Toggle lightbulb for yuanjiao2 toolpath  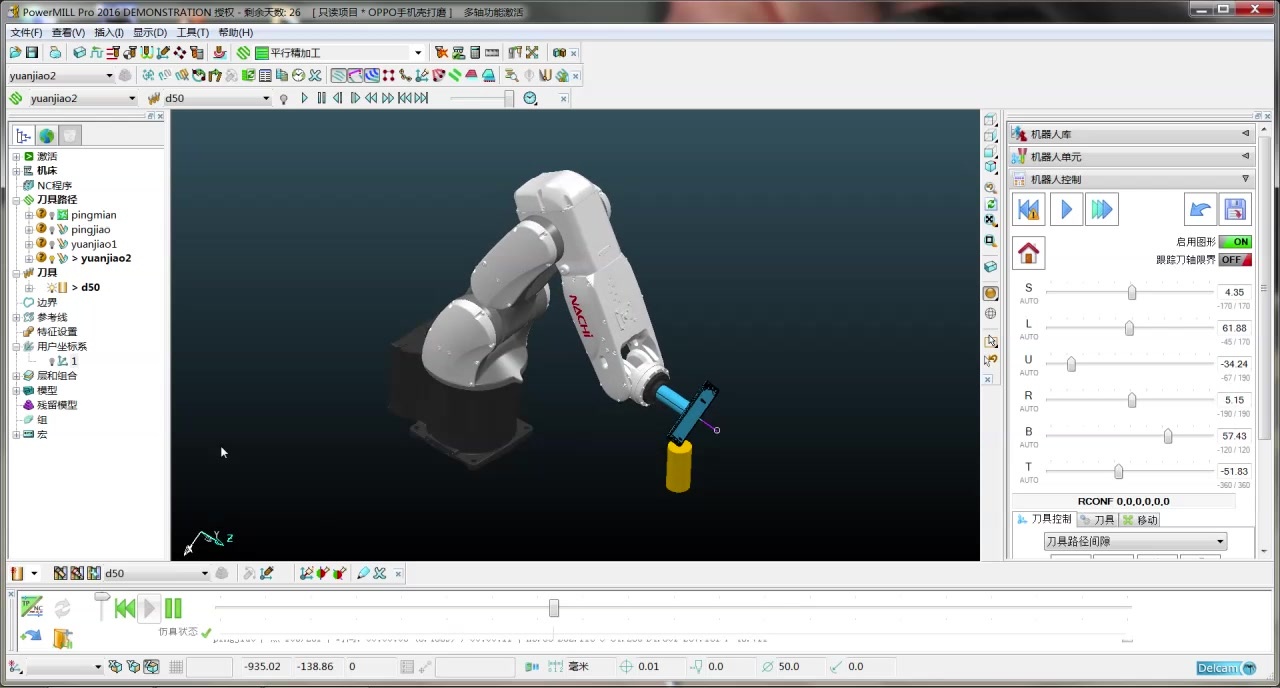[52, 258]
